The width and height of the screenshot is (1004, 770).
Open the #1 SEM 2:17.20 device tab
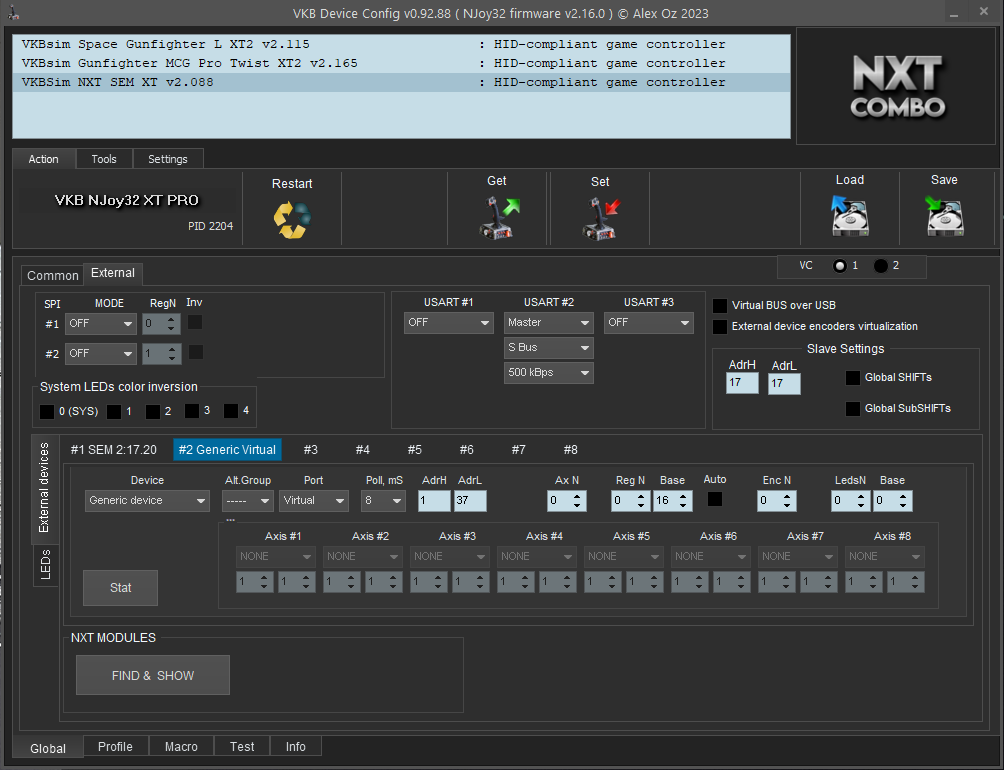(113, 450)
